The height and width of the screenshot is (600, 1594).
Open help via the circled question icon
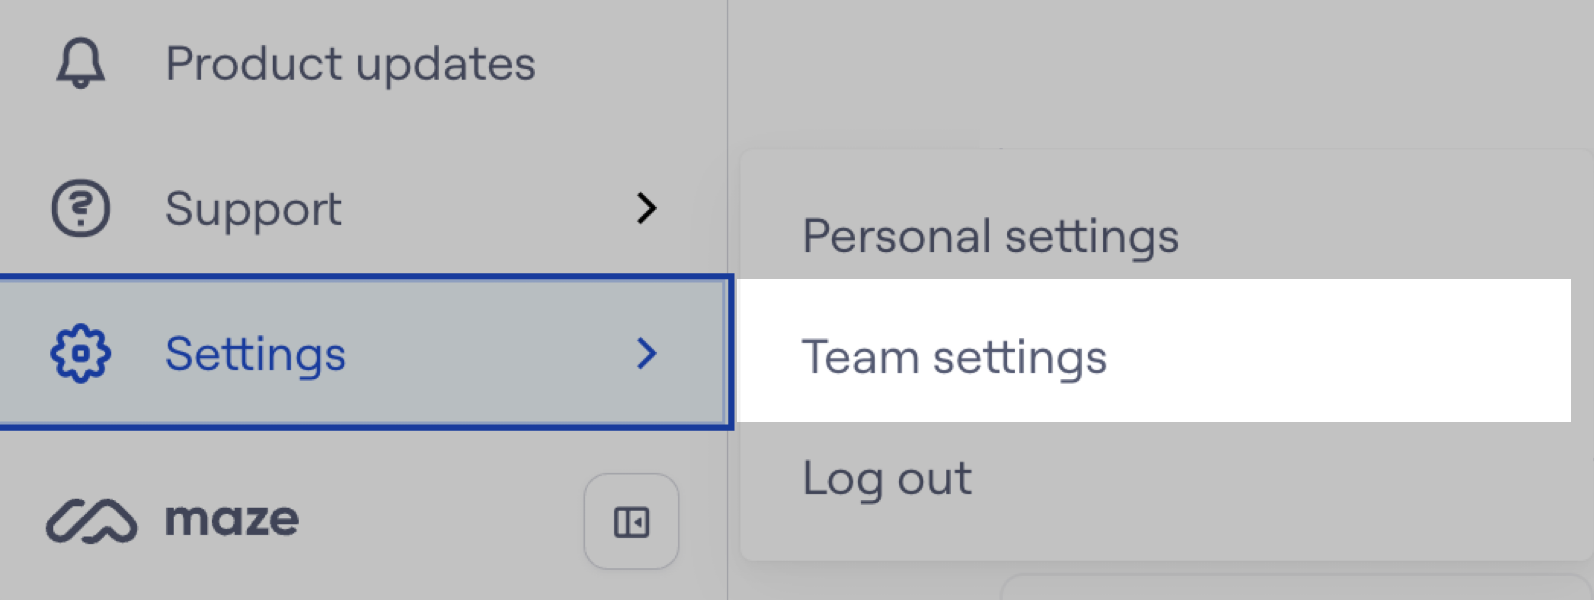79,209
